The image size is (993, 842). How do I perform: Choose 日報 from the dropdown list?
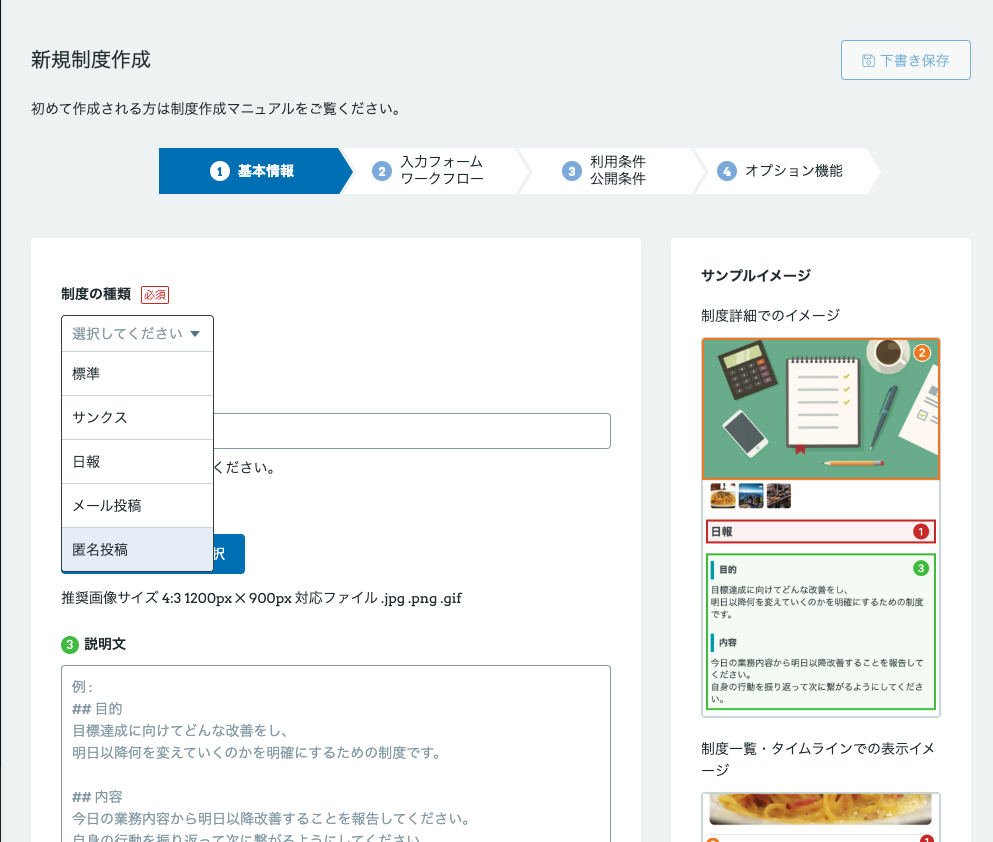pos(137,462)
